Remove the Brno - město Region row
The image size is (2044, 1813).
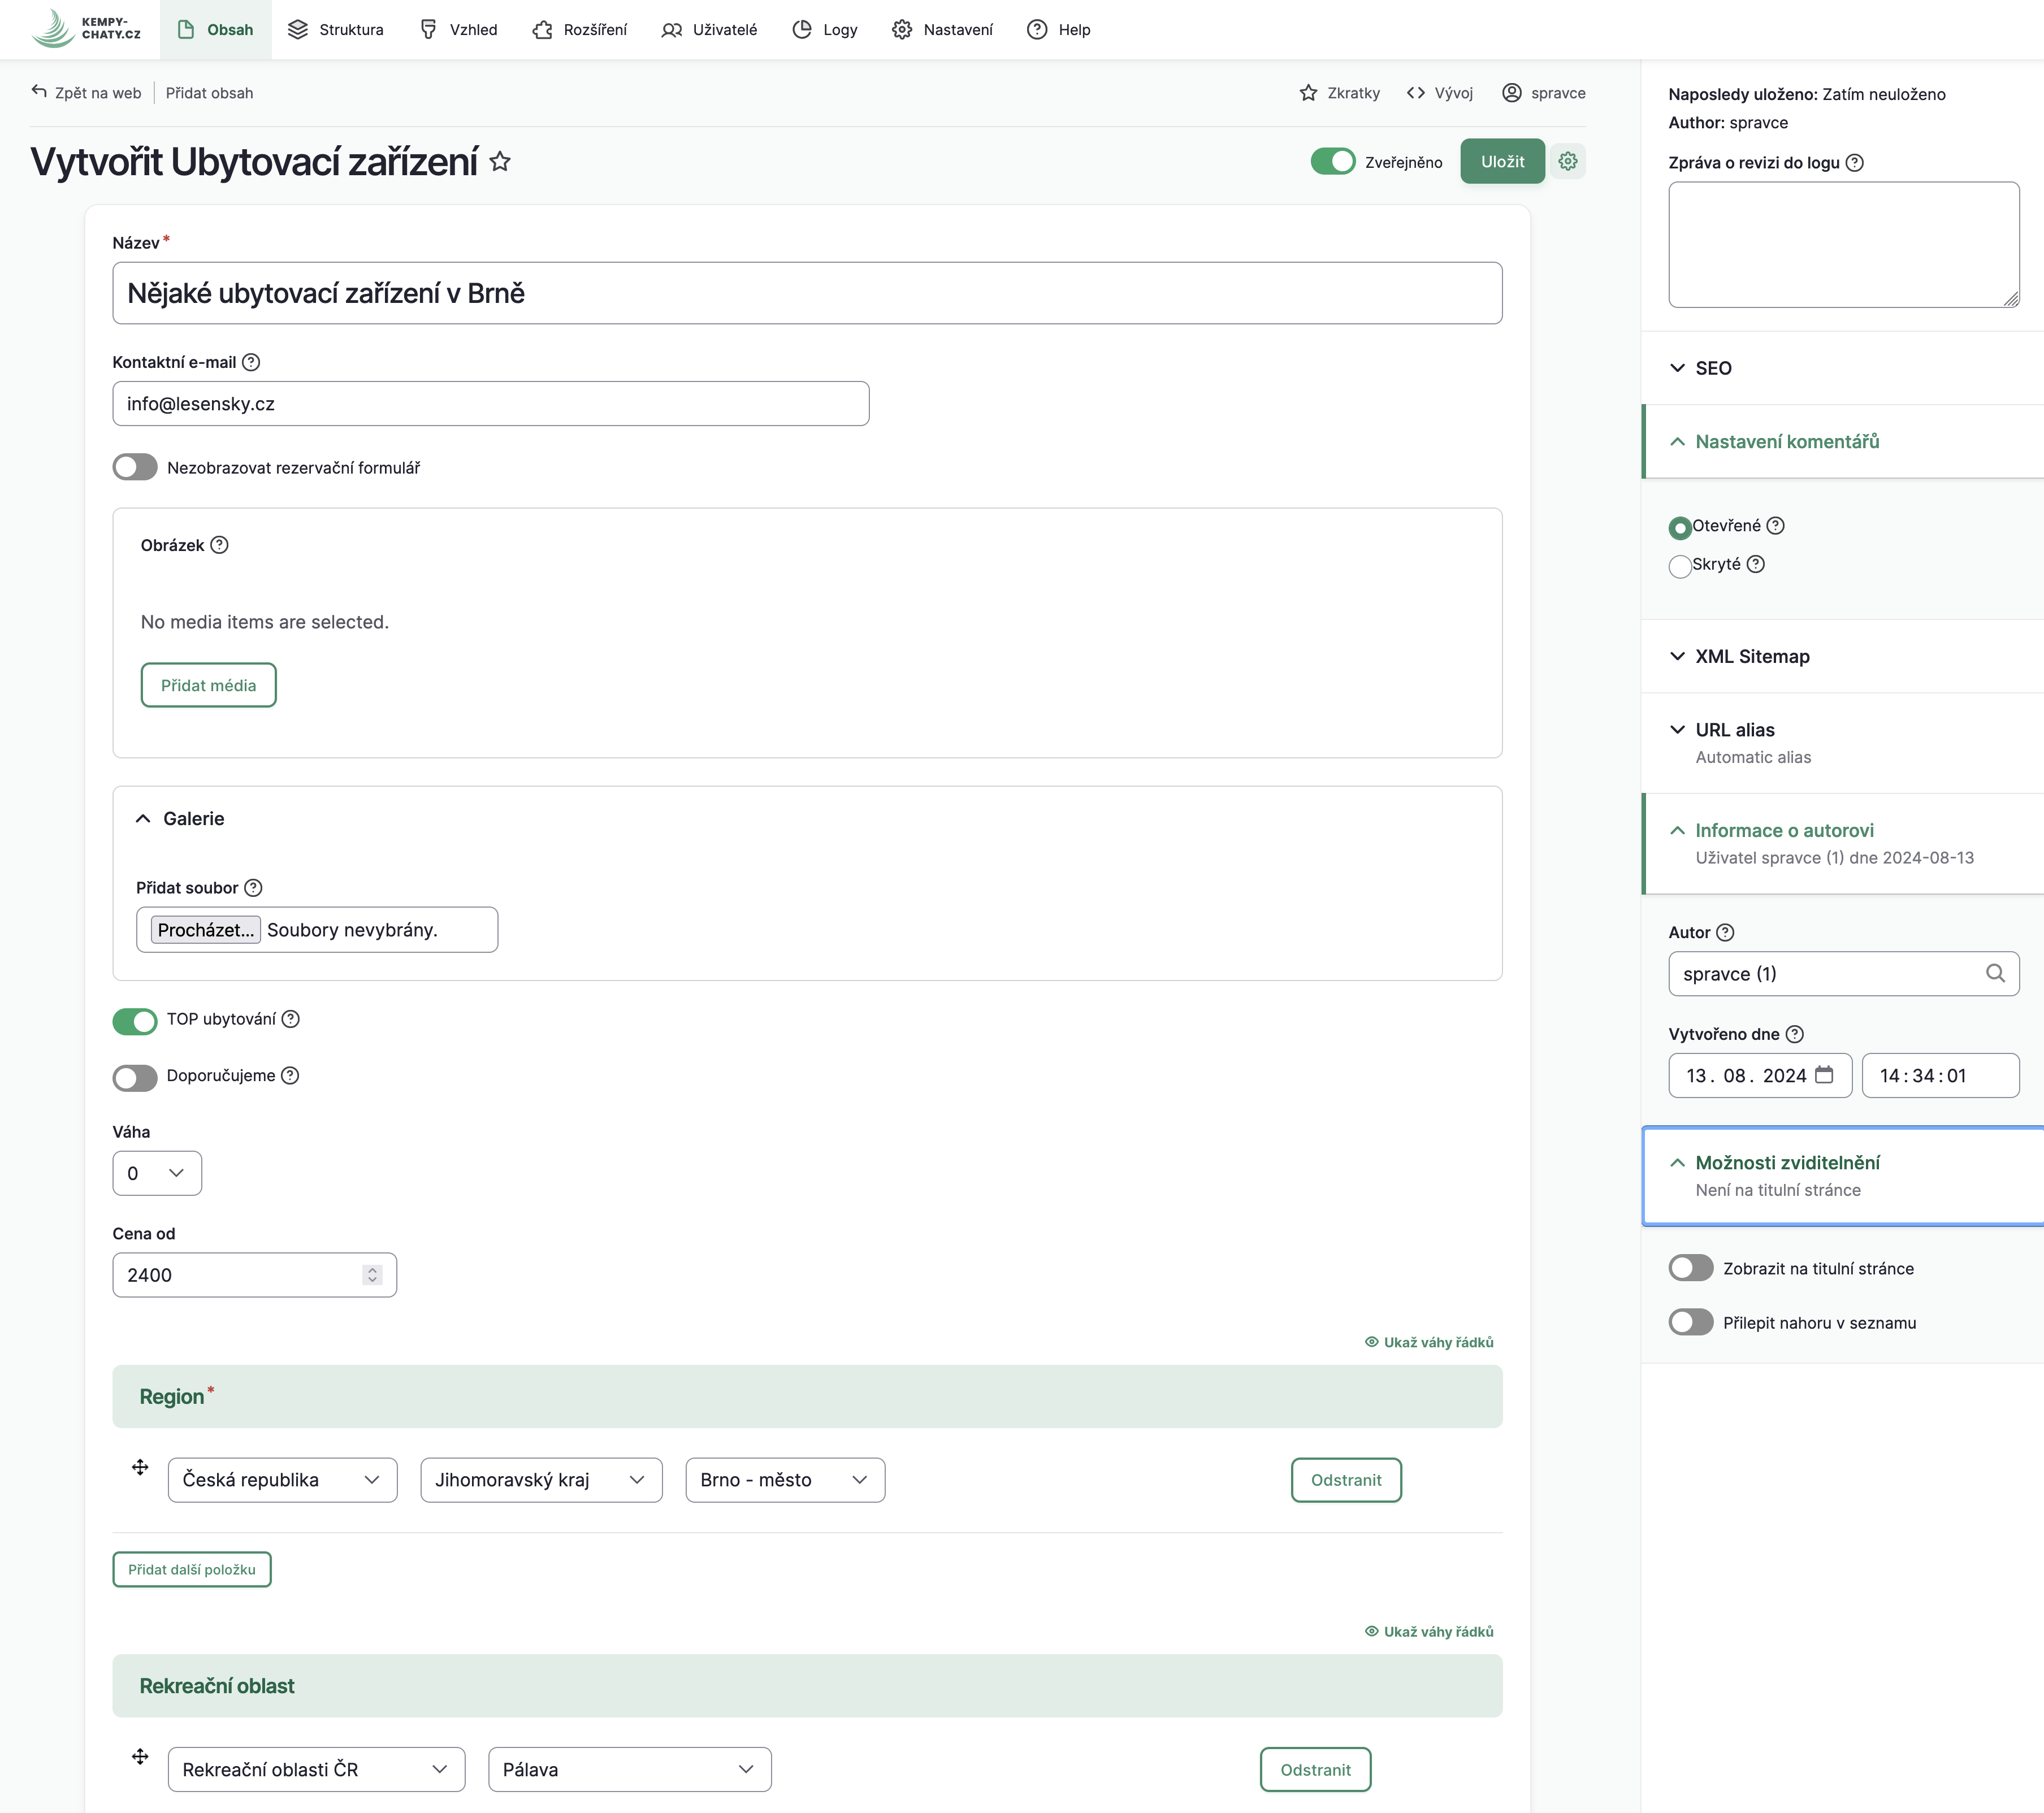coord(1346,1480)
